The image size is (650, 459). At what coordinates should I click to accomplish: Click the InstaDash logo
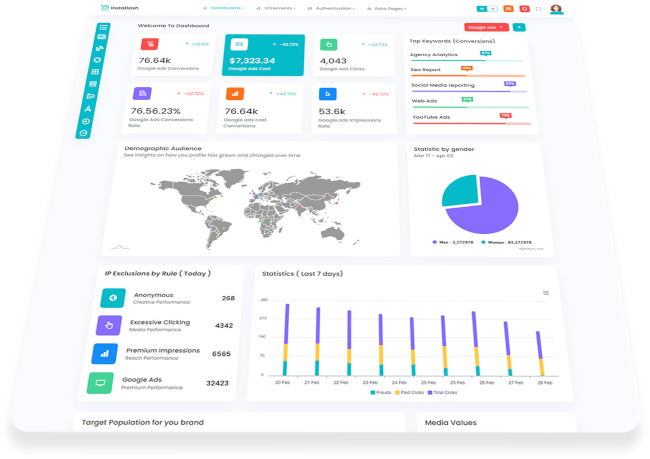(x=119, y=8)
